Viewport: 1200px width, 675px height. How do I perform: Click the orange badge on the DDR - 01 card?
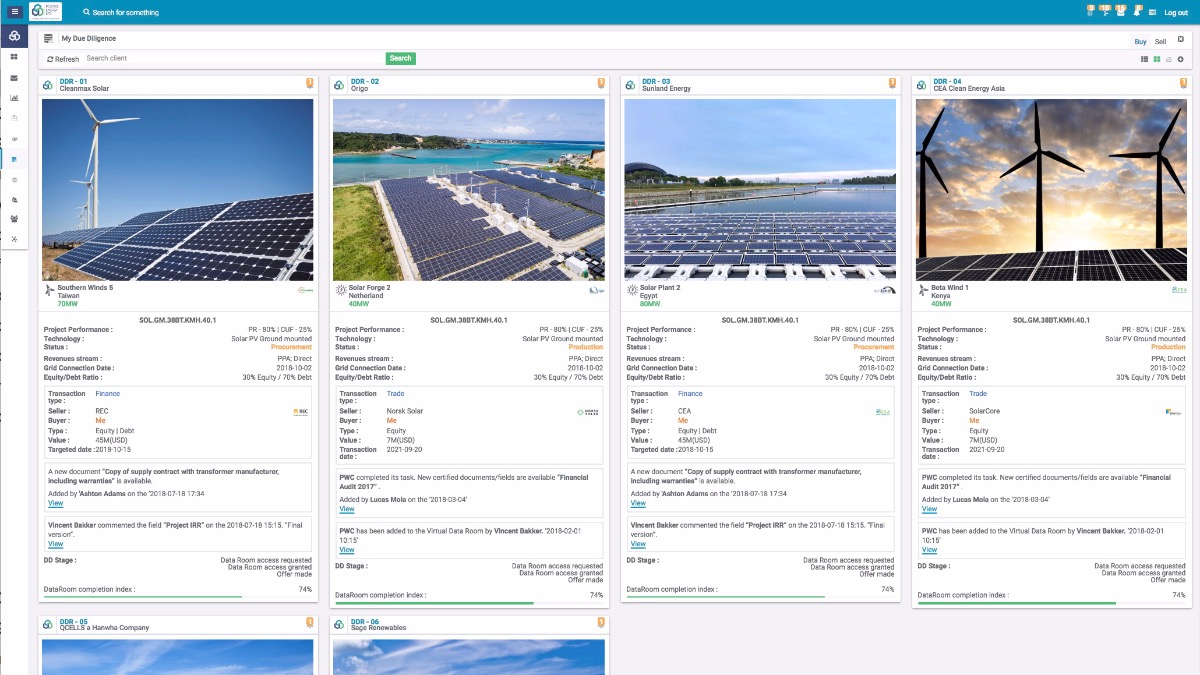[x=310, y=83]
